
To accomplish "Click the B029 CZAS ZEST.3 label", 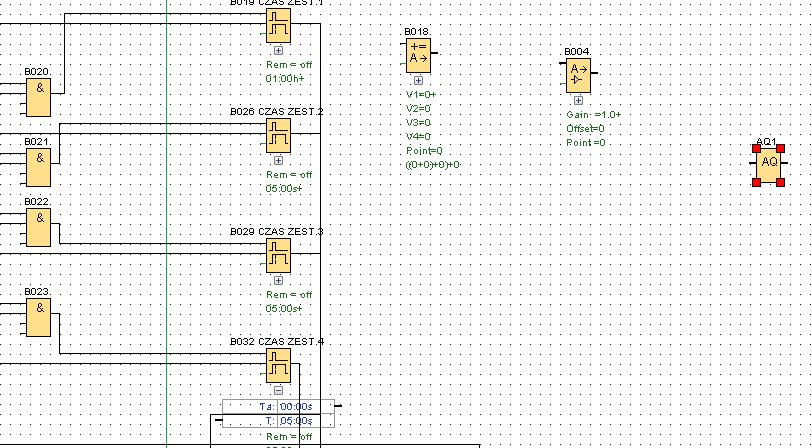I will [277, 232].
